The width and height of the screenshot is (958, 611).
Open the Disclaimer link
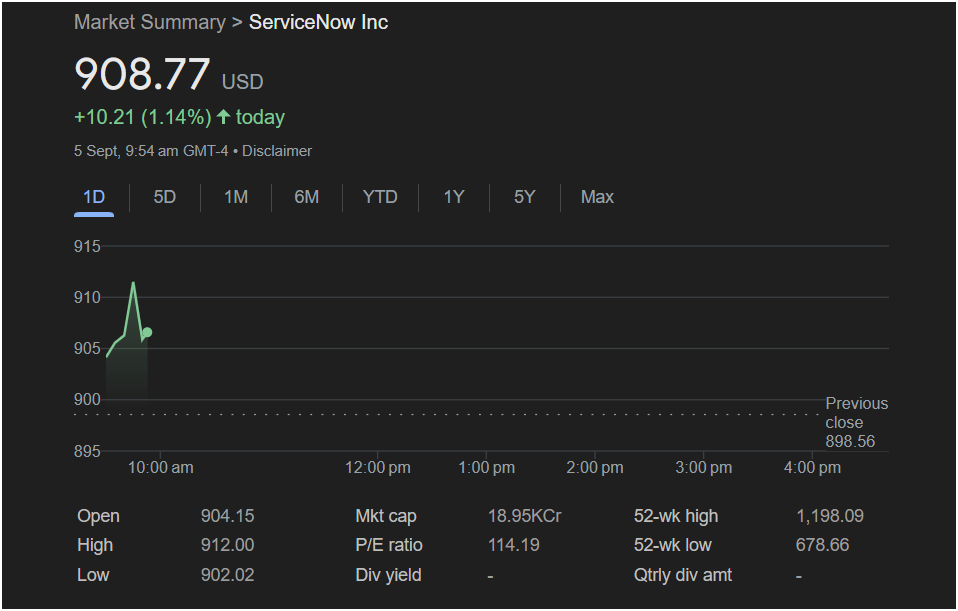tap(277, 151)
